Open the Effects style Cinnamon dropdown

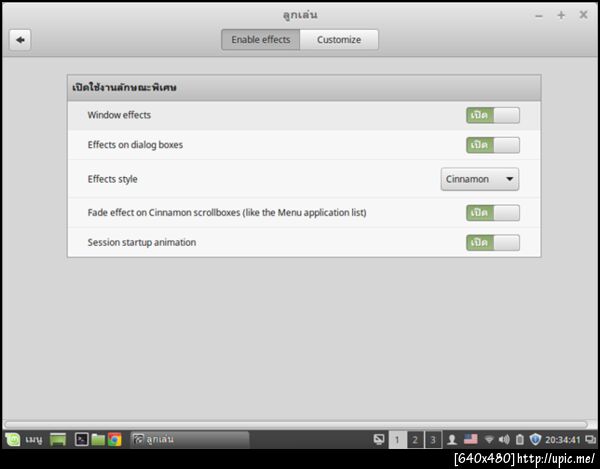click(480, 179)
